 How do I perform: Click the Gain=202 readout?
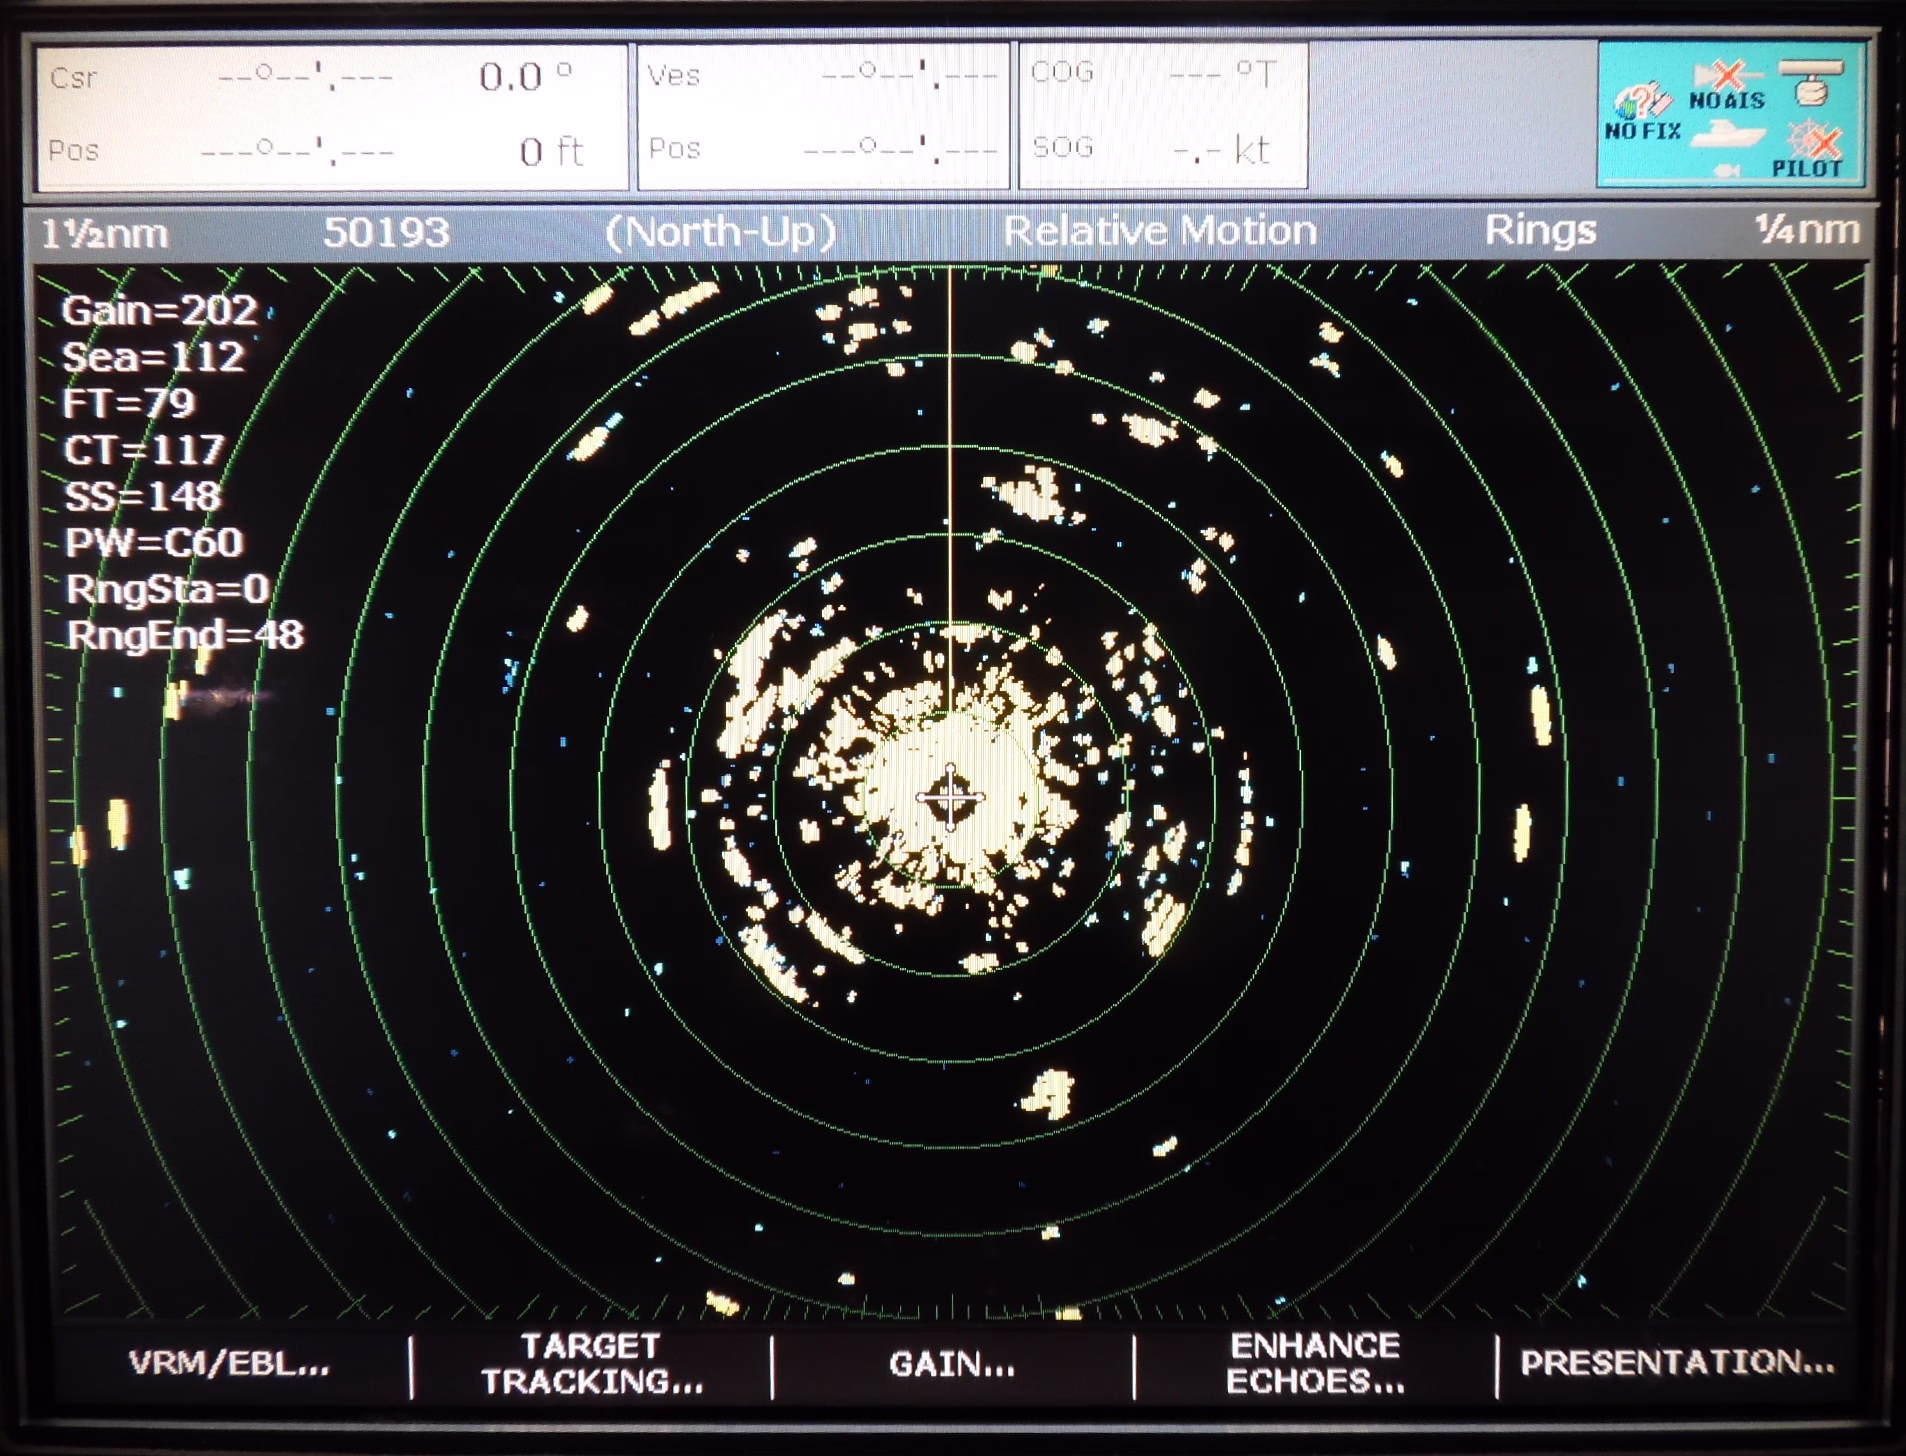[x=159, y=311]
